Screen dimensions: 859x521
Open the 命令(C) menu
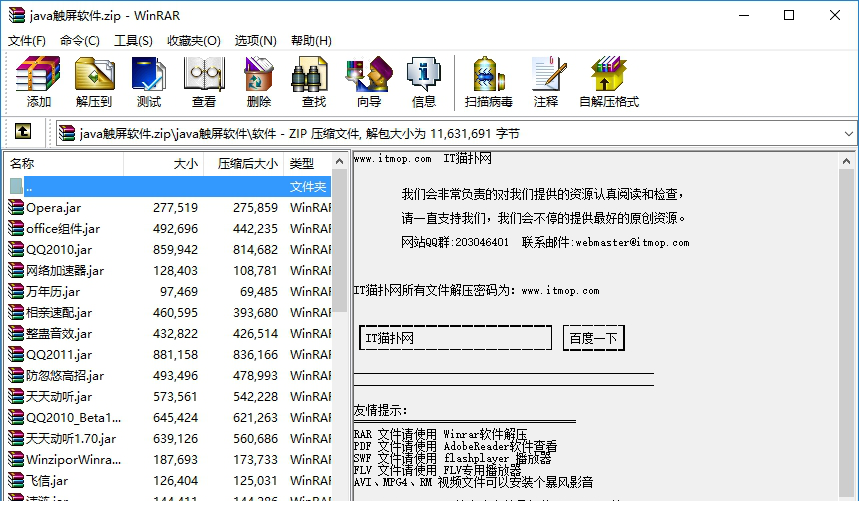click(x=80, y=41)
